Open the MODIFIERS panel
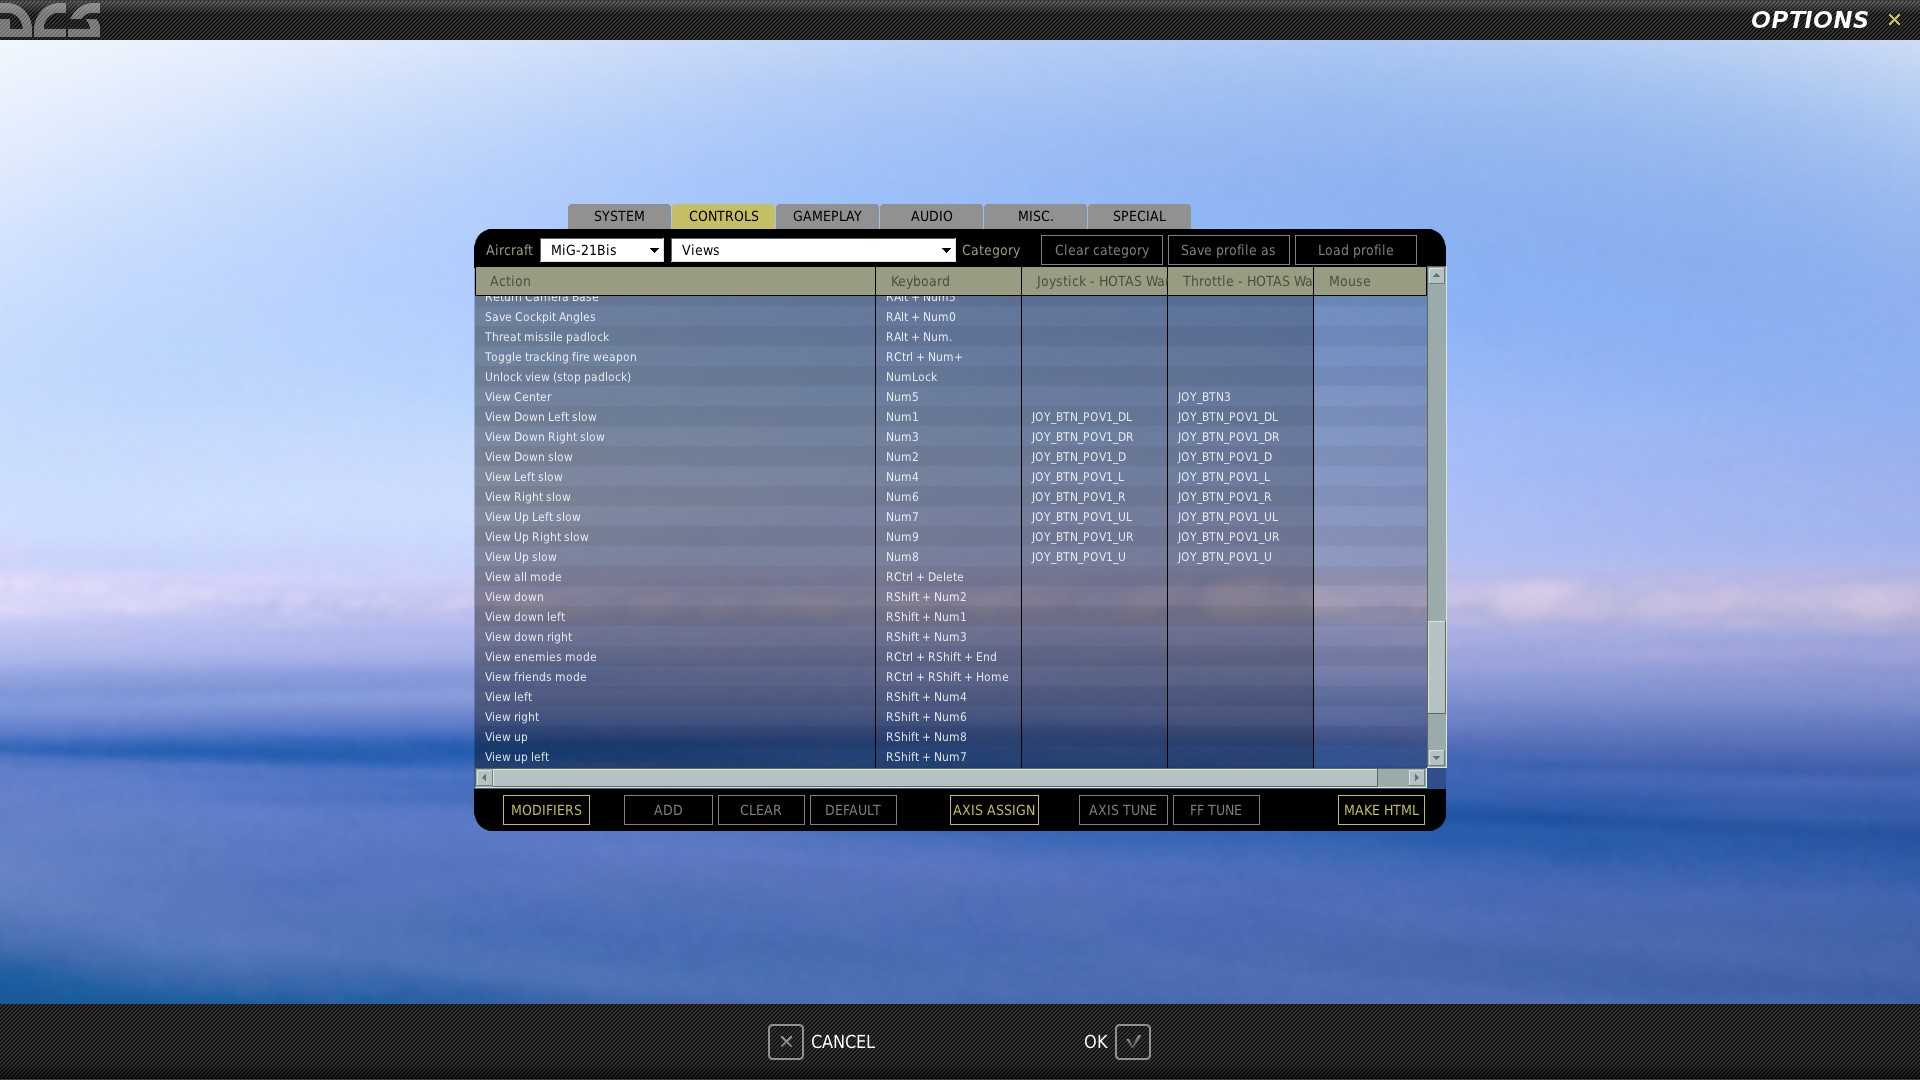This screenshot has width=1920, height=1080. pyautogui.click(x=546, y=810)
